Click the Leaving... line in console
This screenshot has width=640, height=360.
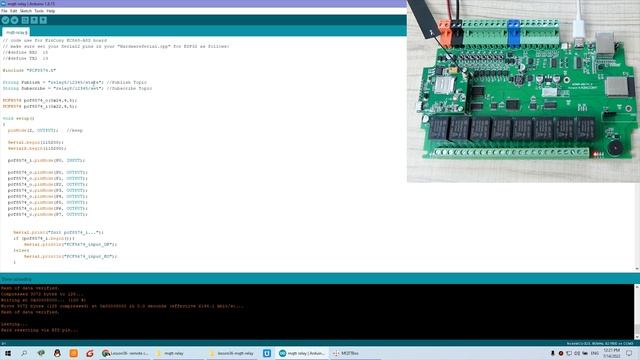pos(14,324)
